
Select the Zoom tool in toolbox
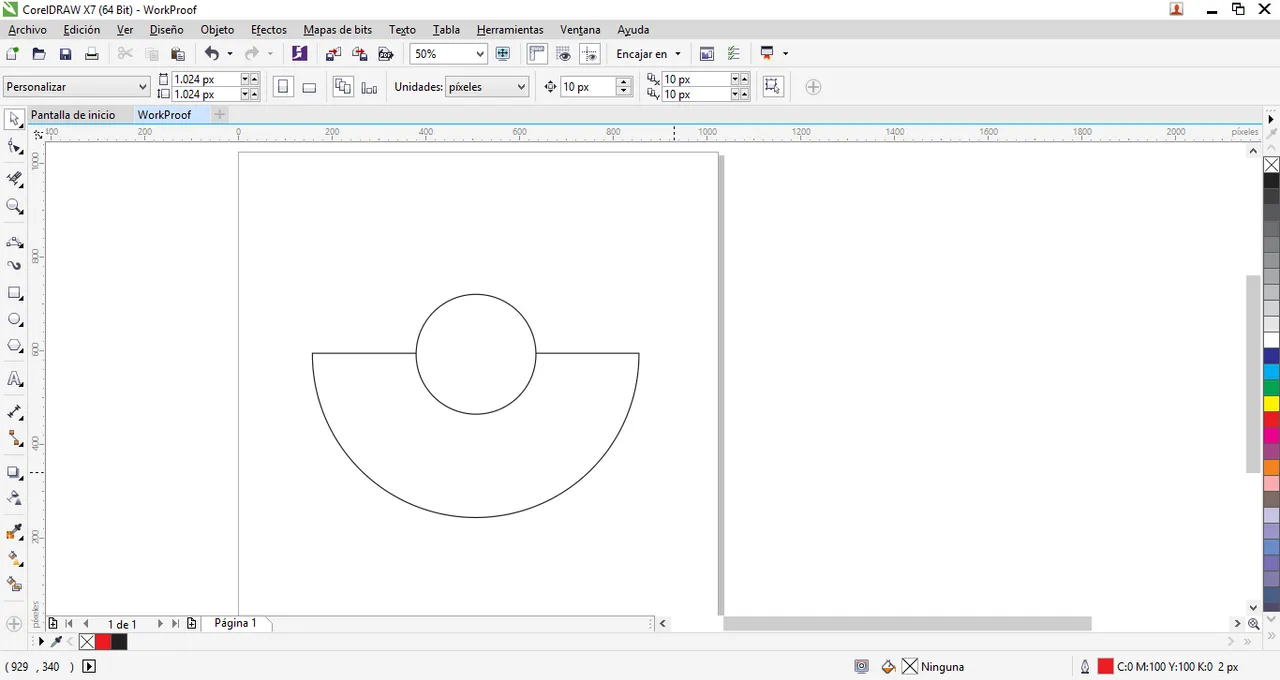pos(14,207)
